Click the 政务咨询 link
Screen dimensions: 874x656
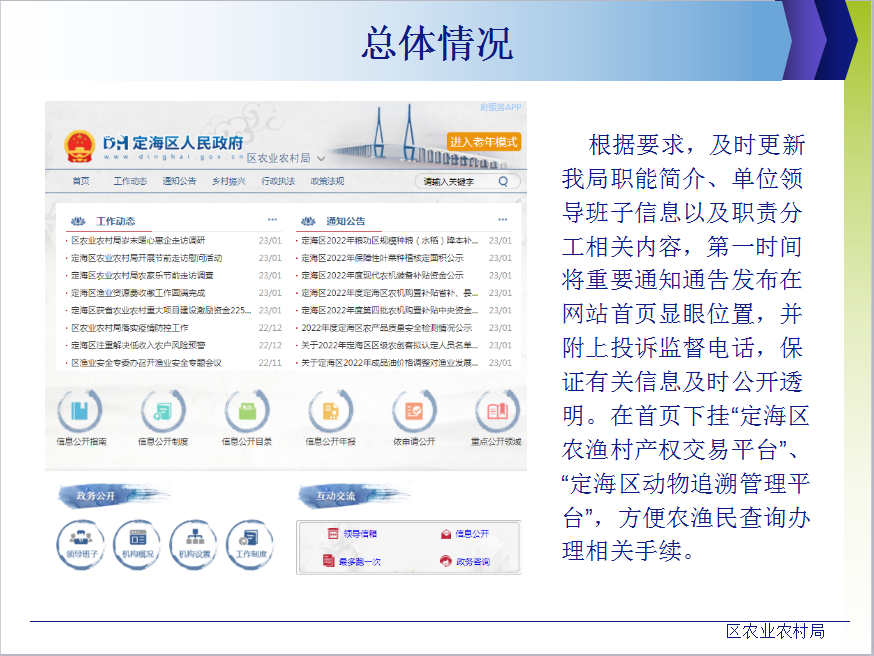(466, 562)
